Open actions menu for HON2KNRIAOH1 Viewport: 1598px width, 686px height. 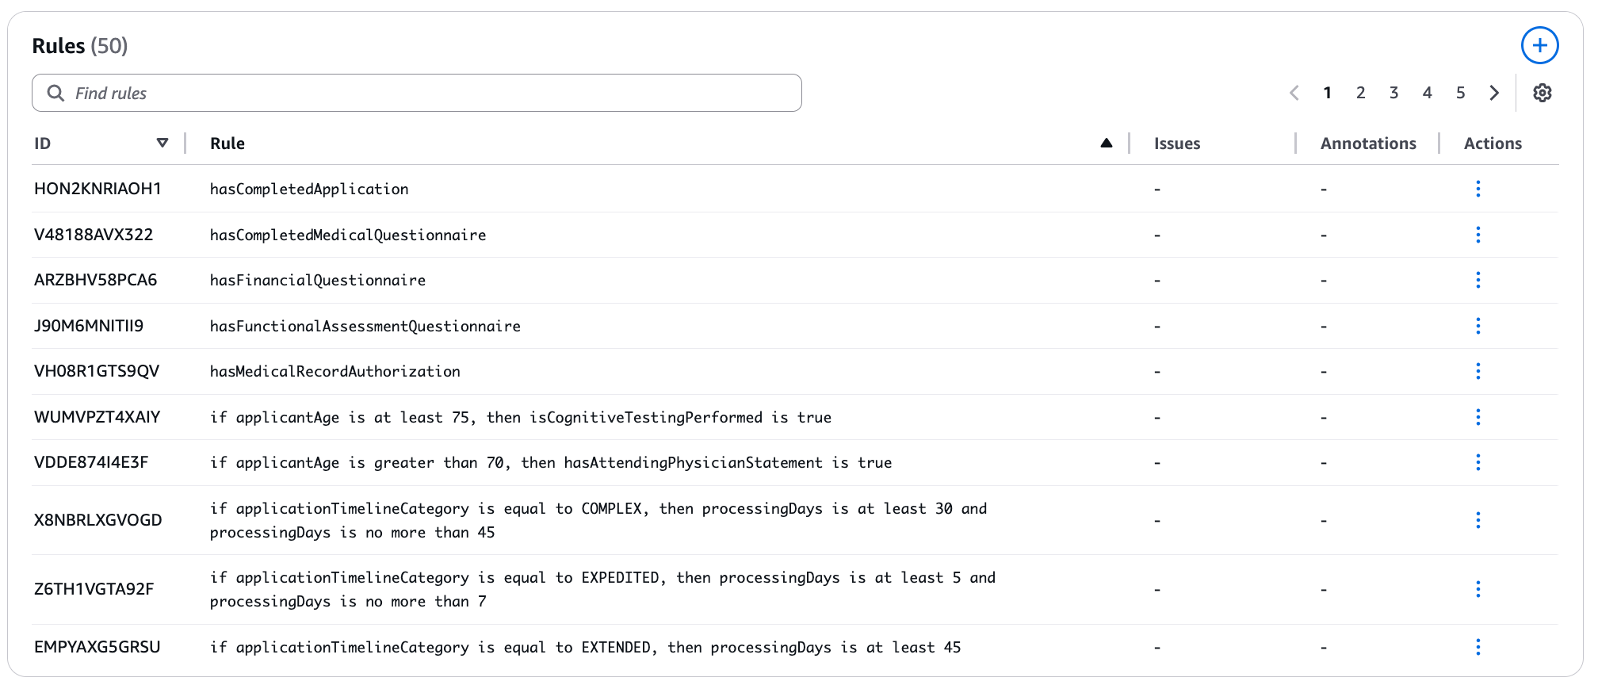click(1478, 189)
